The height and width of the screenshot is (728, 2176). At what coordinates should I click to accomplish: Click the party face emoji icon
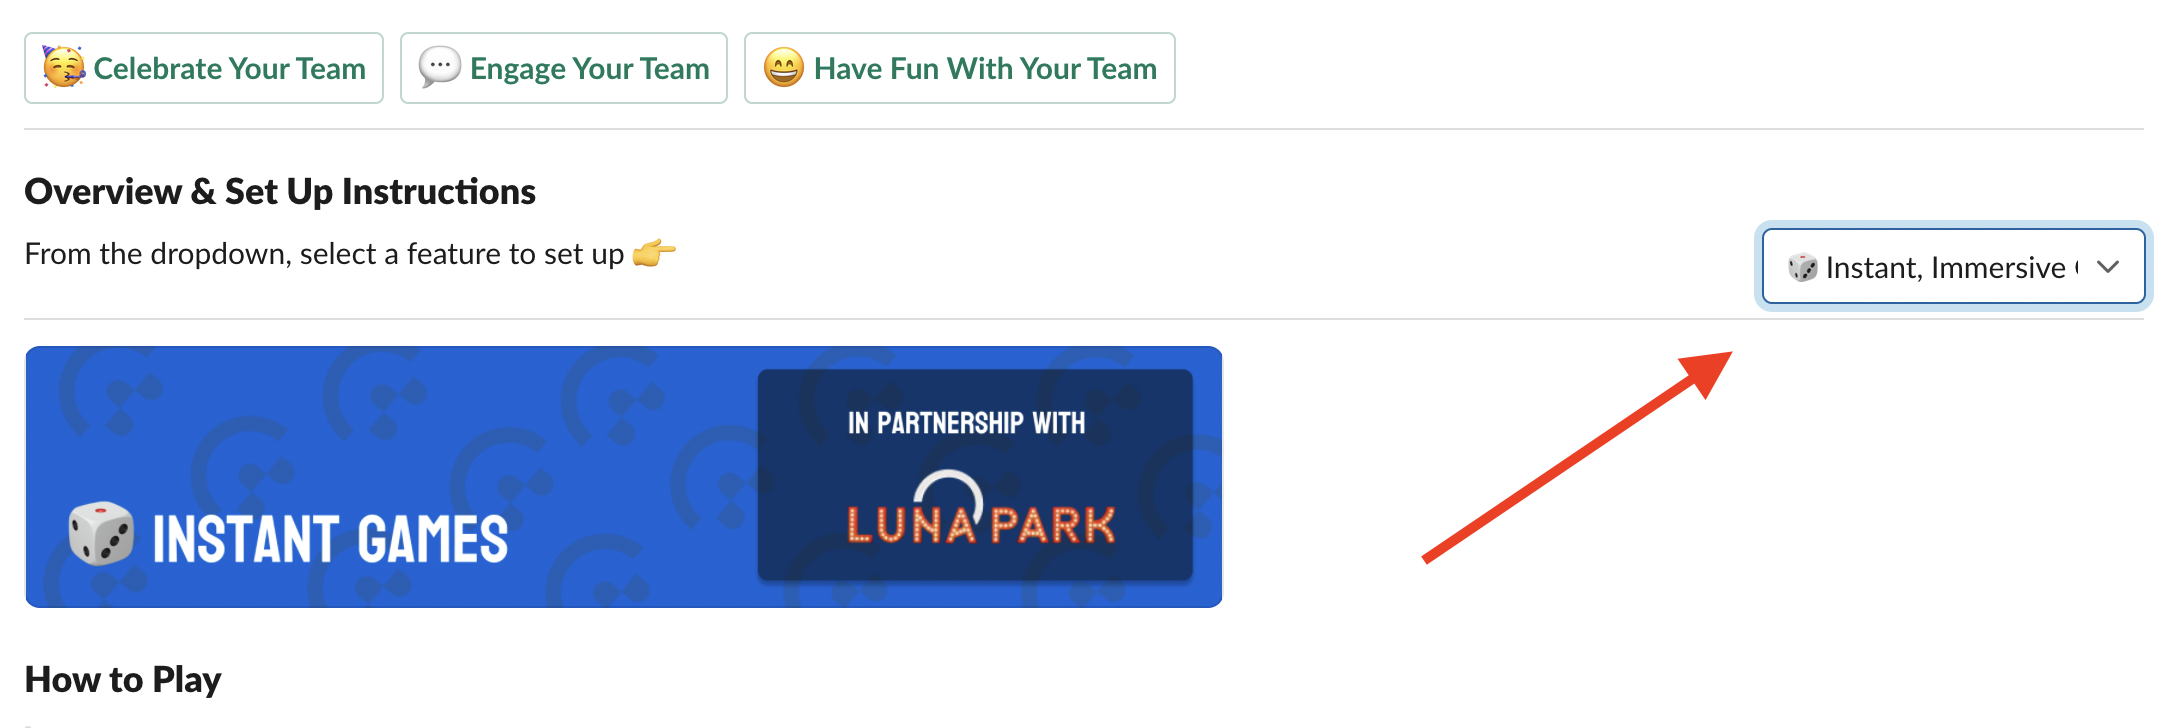64,67
